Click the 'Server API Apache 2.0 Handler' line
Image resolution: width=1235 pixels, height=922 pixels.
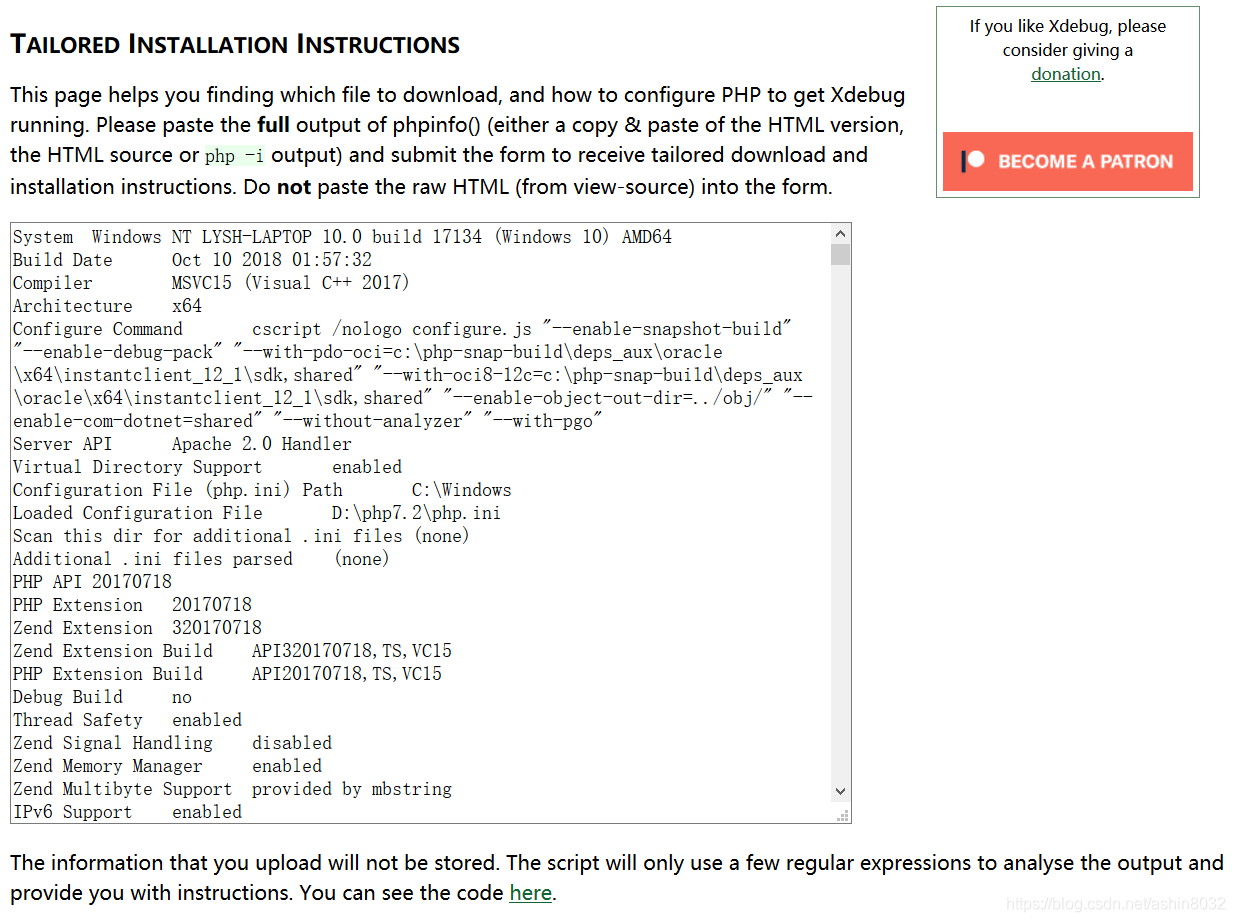tap(182, 444)
